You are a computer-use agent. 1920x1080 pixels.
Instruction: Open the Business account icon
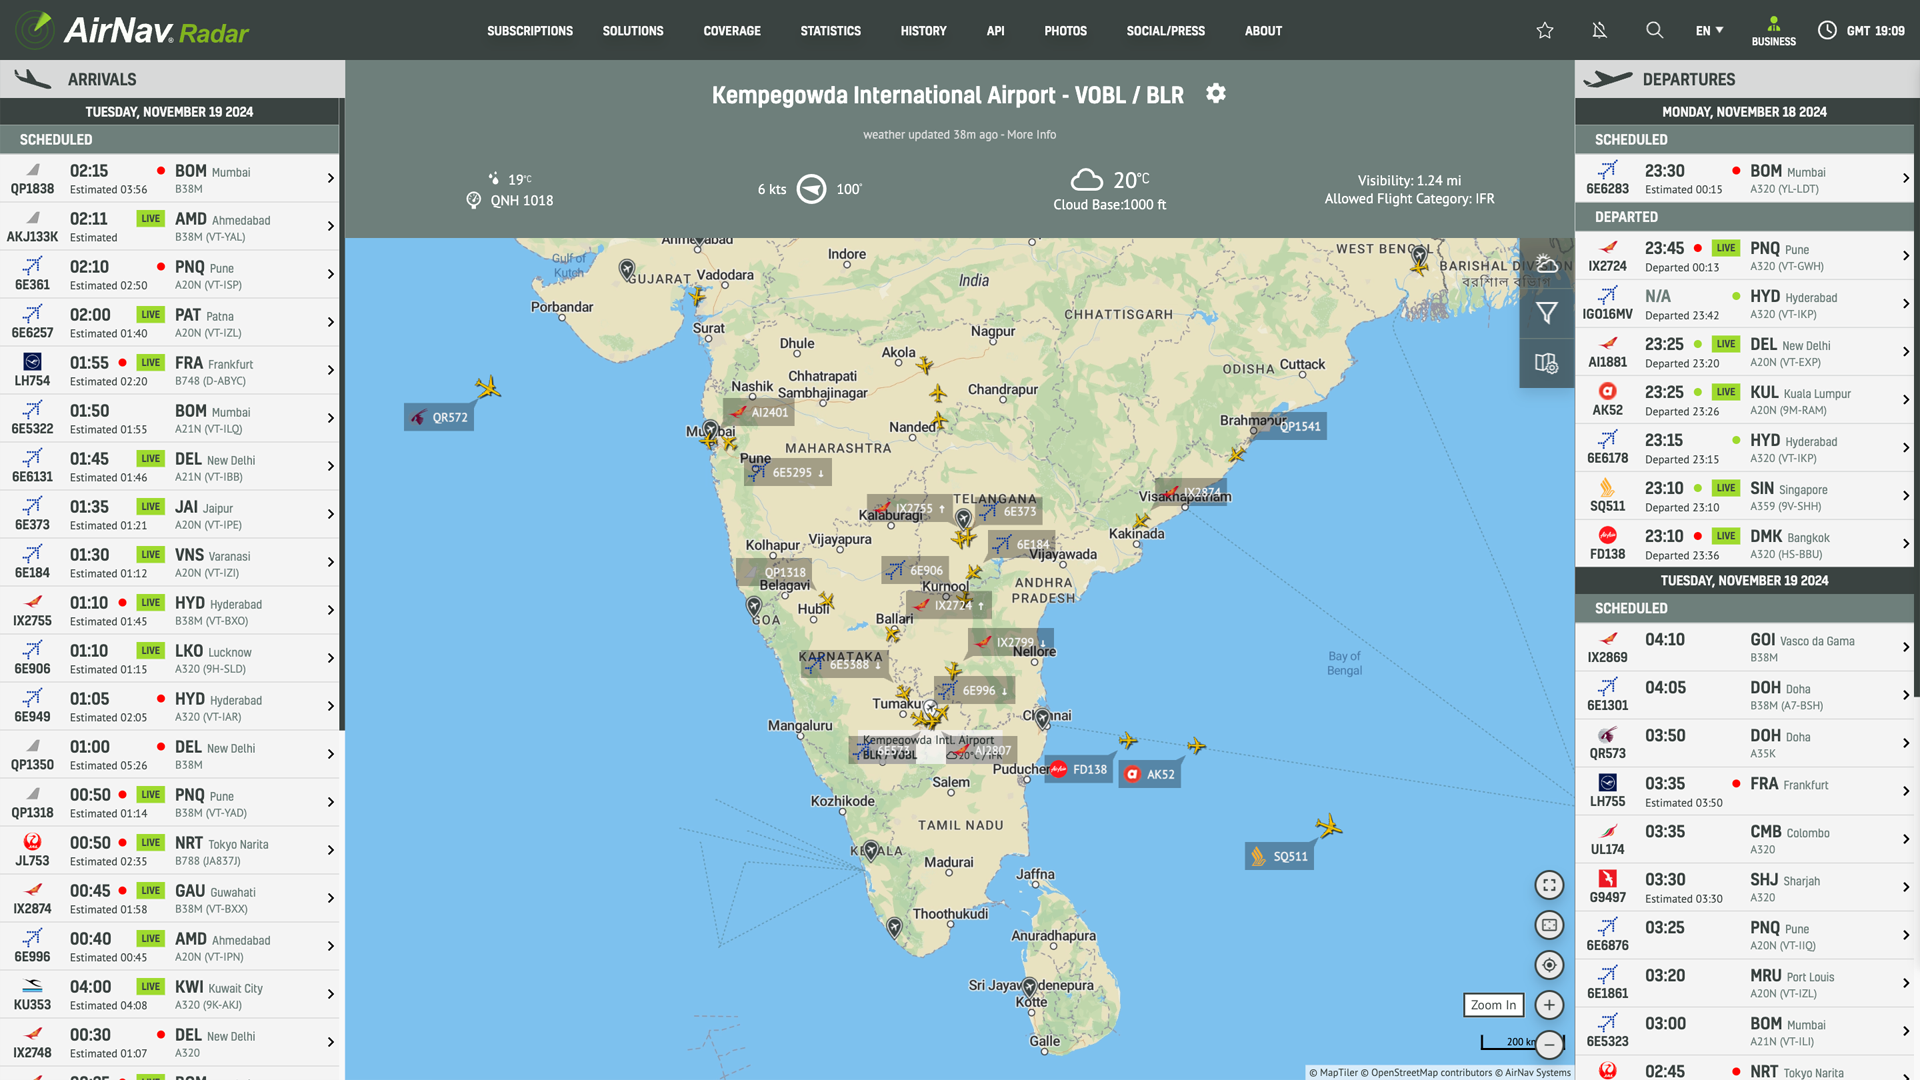pos(1773,30)
